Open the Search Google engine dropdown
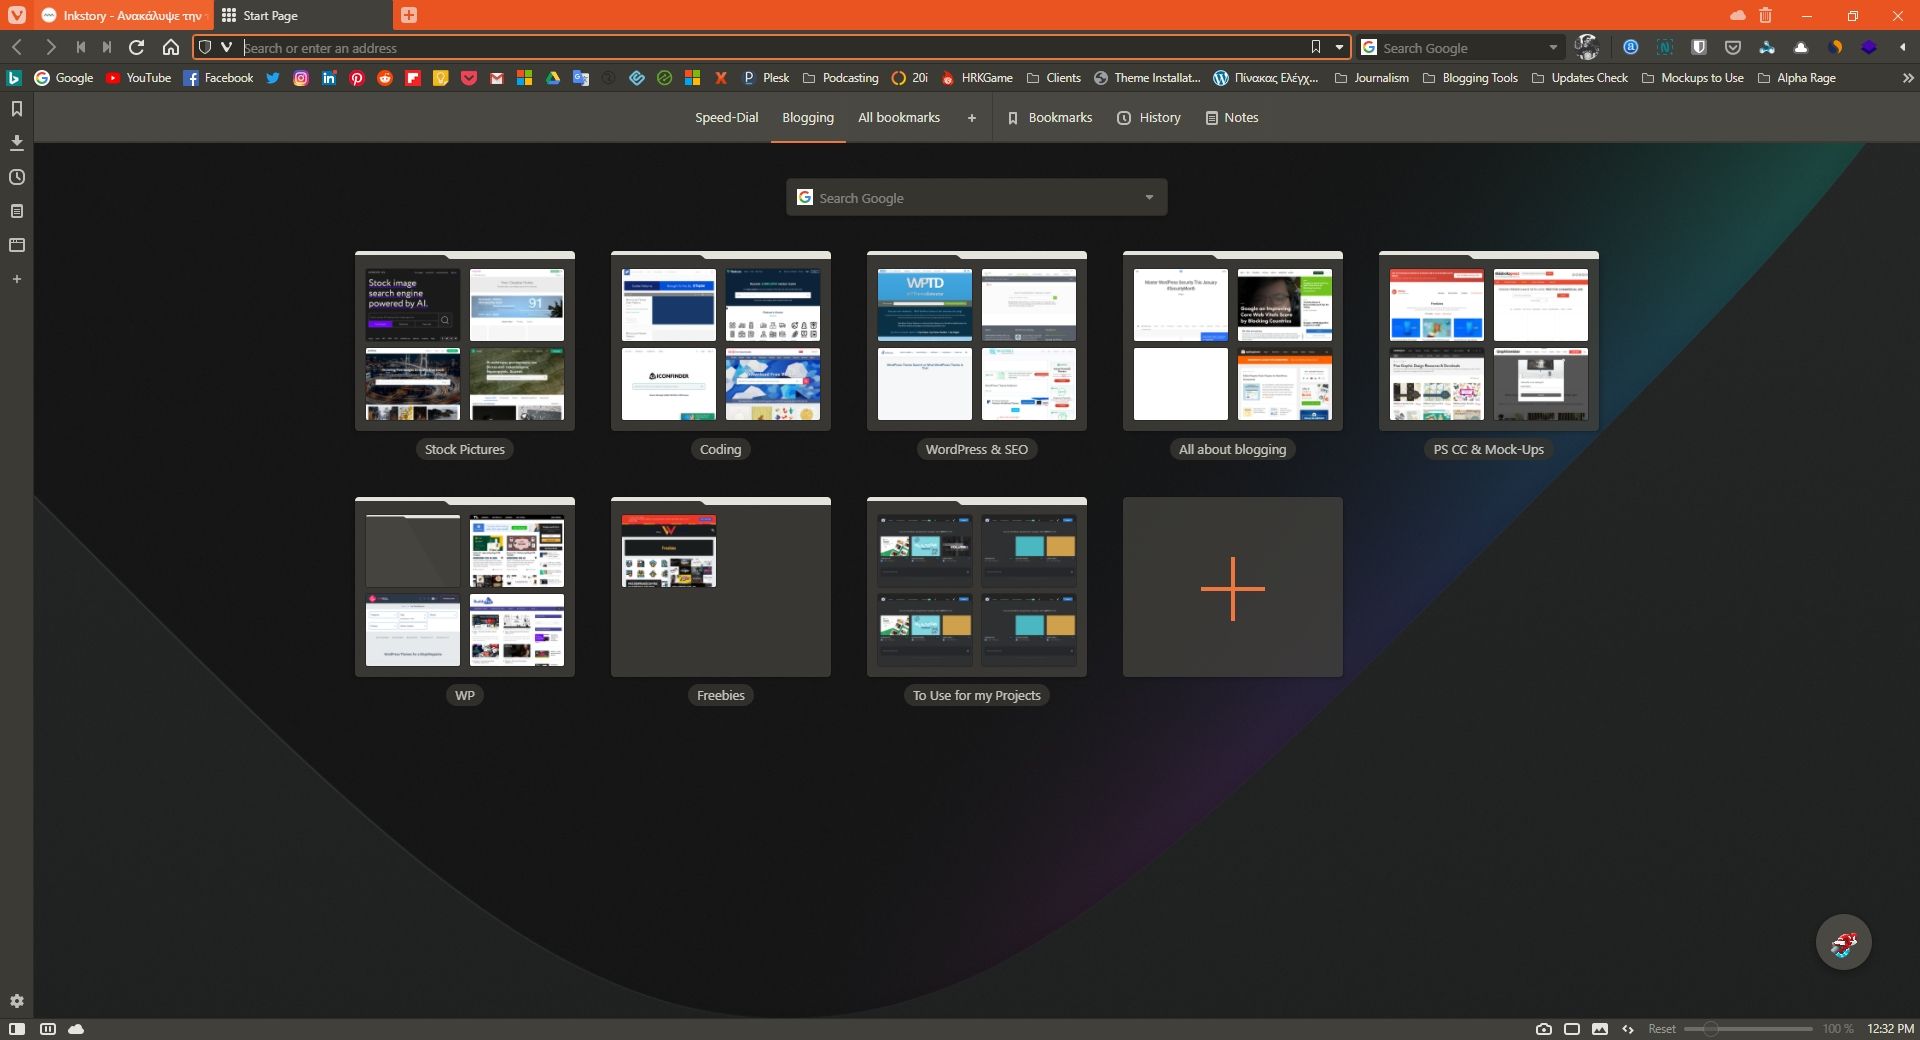 pyautogui.click(x=1552, y=47)
